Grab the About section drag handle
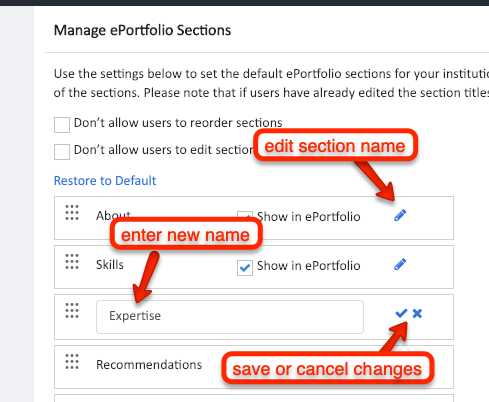489x402 pixels. click(x=72, y=213)
